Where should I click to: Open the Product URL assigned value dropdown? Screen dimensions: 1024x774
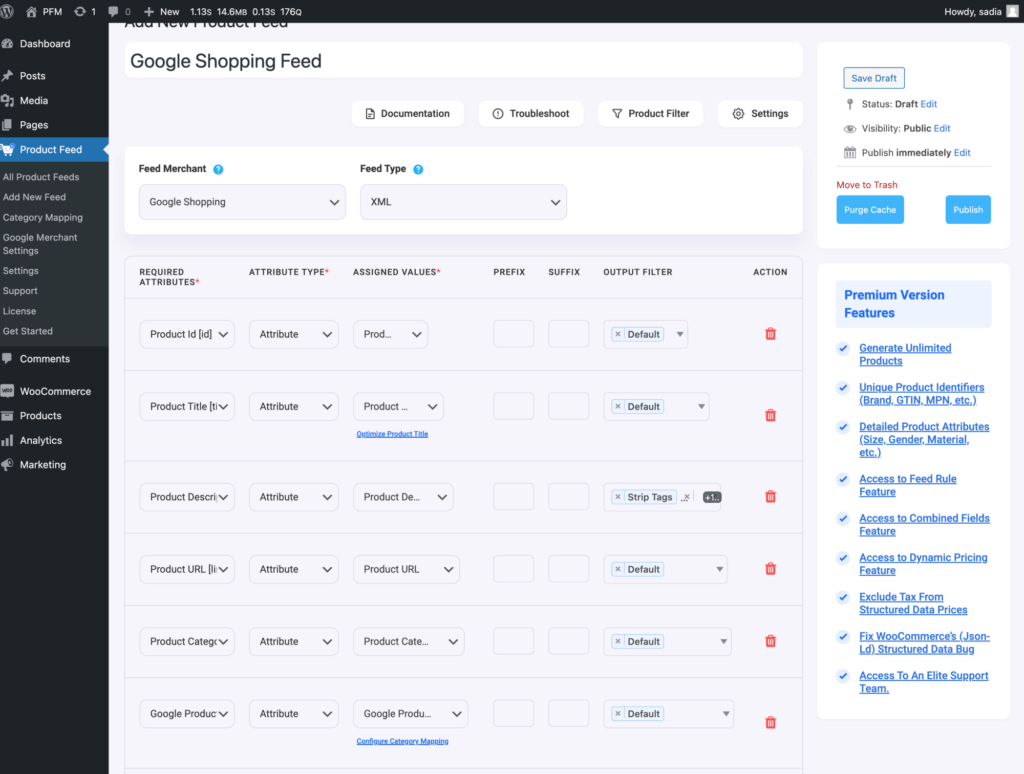coord(407,569)
